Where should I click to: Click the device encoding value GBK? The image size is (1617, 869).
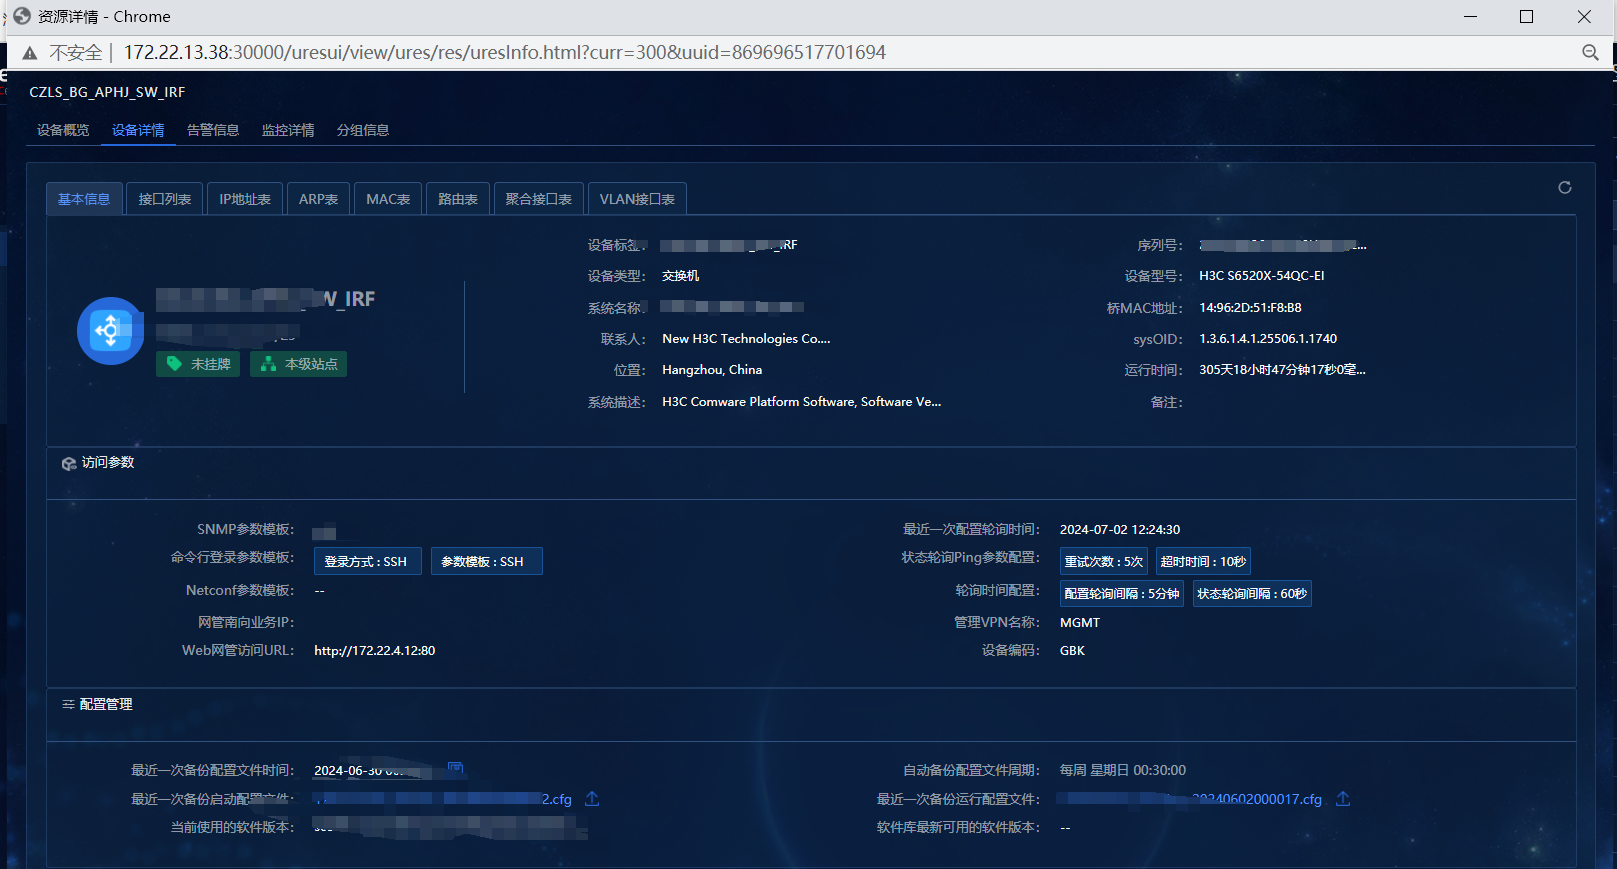point(1072,650)
